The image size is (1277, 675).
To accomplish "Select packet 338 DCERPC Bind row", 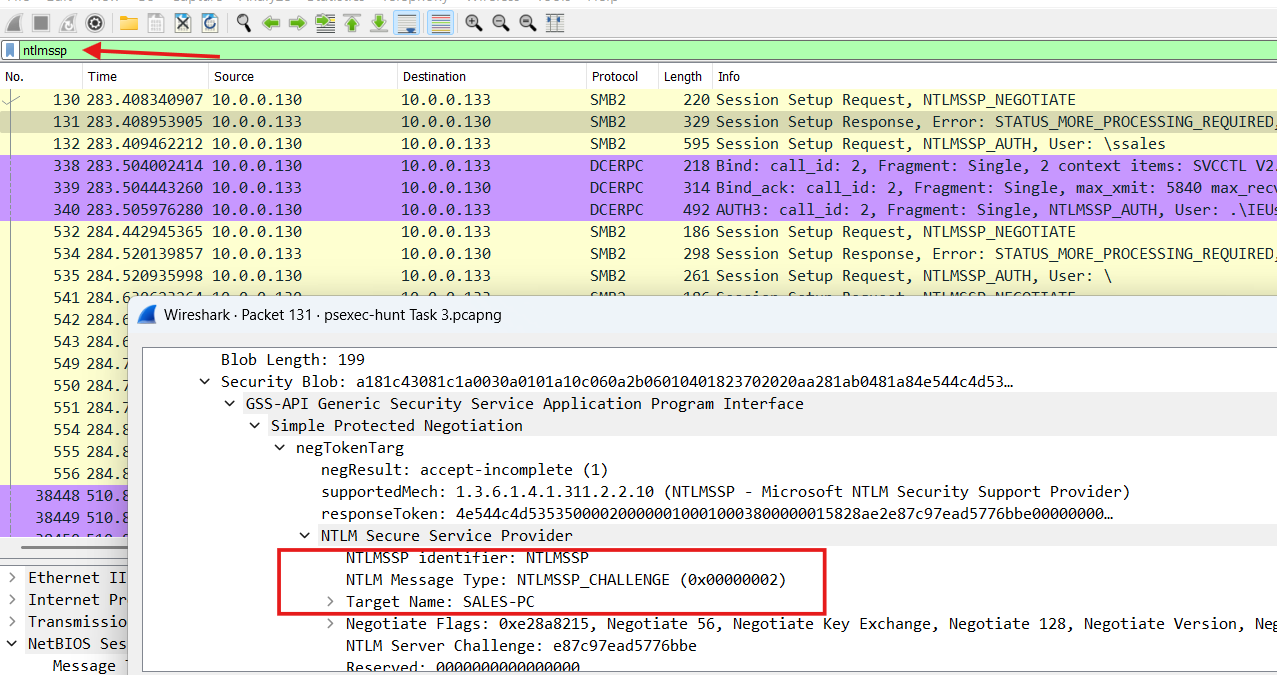I will [x=638, y=166].
